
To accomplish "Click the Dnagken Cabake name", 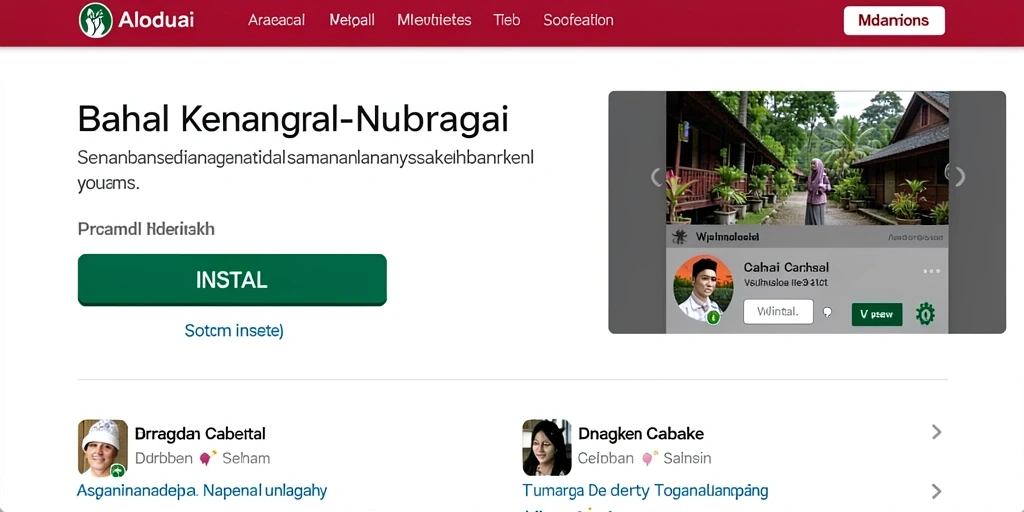I will point(641,434).
